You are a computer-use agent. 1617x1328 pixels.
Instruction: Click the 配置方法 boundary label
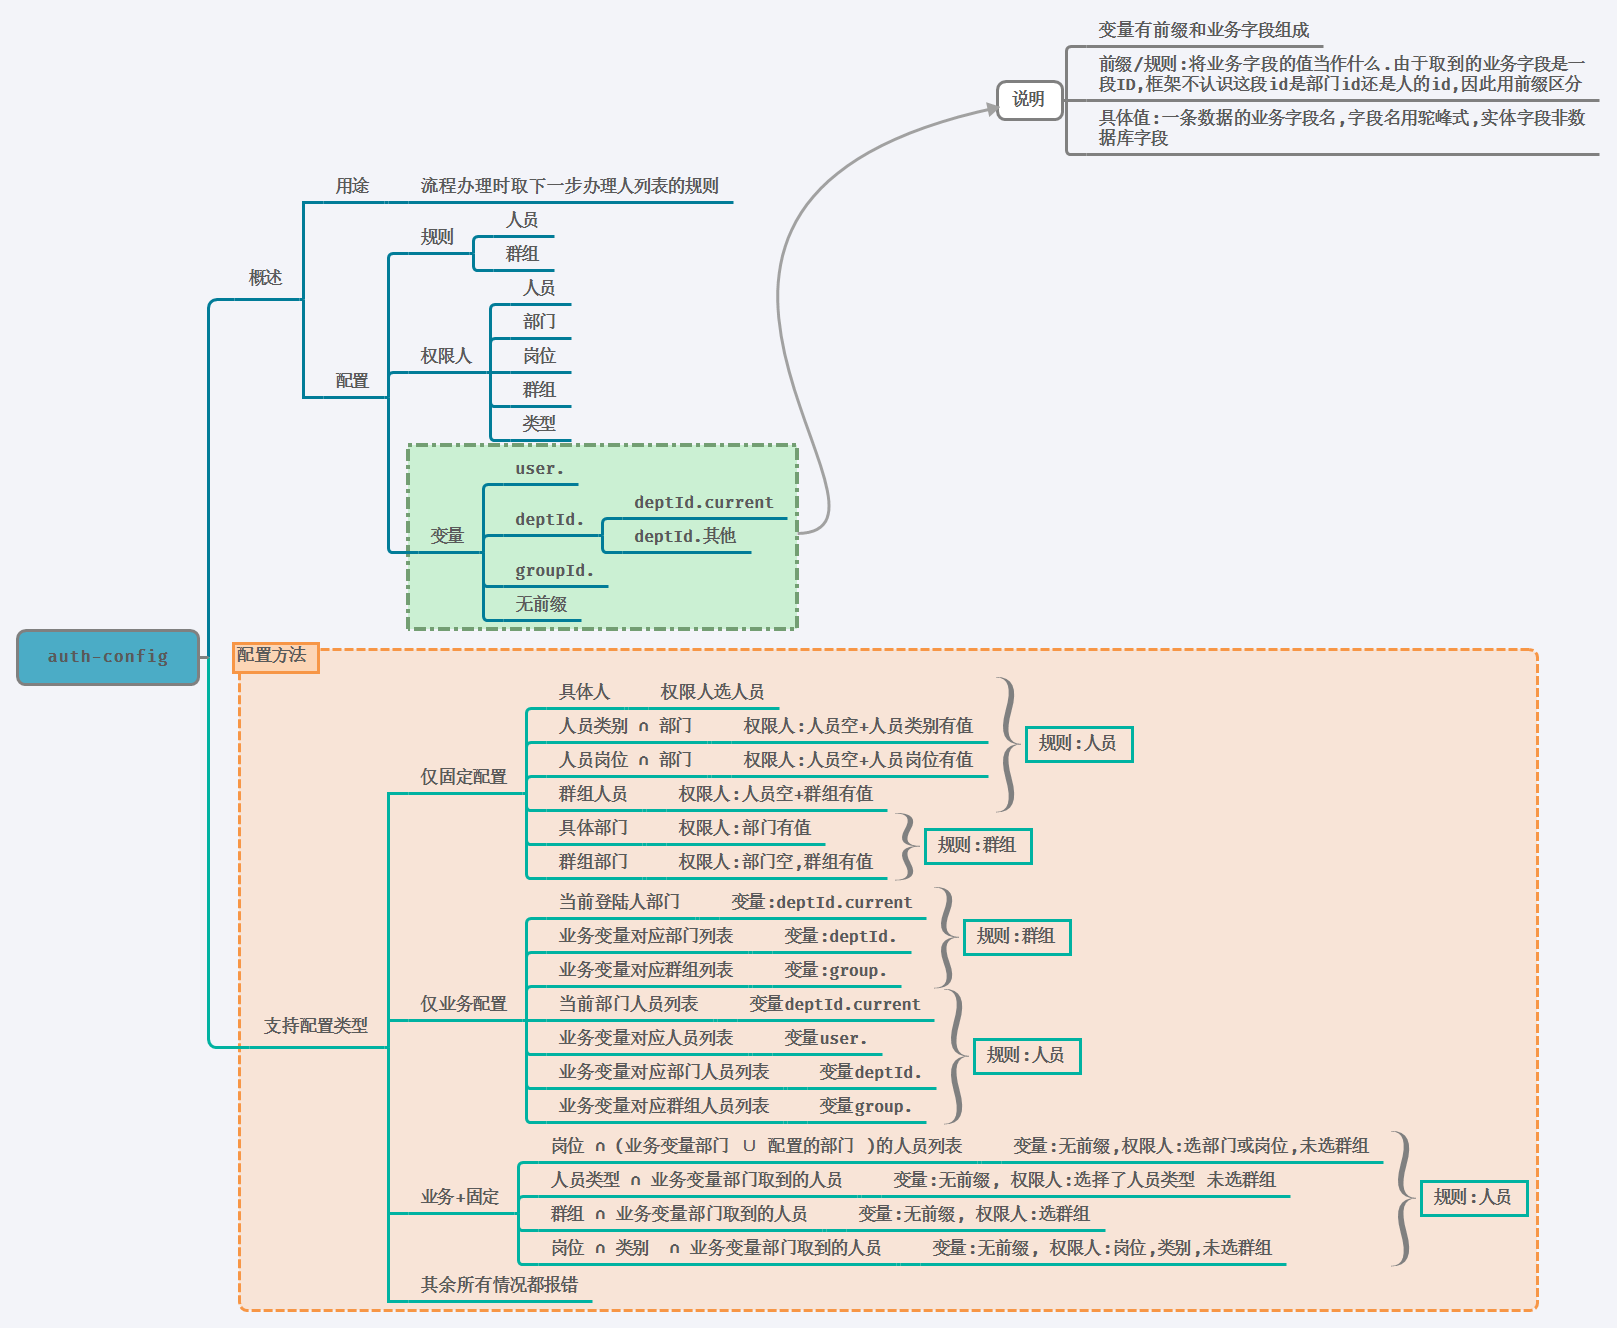click(275, 657)
